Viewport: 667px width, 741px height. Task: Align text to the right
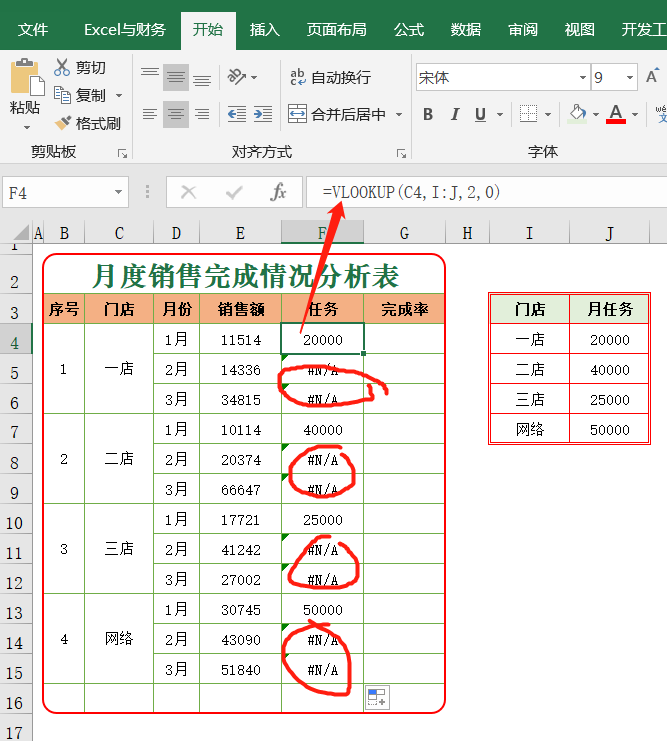tap(202, 114)
